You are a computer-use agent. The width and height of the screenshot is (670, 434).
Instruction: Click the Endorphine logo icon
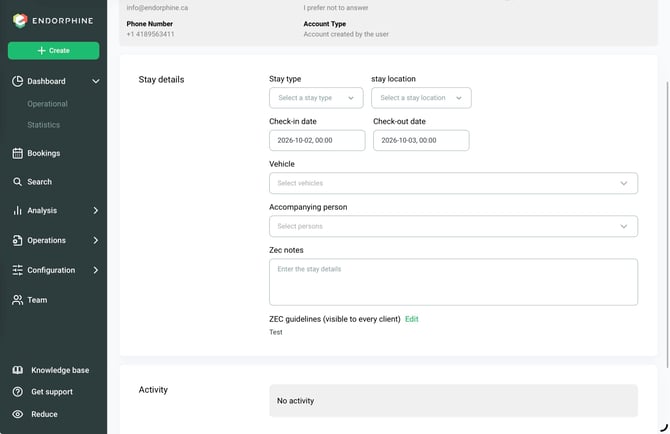coord(20,21)
